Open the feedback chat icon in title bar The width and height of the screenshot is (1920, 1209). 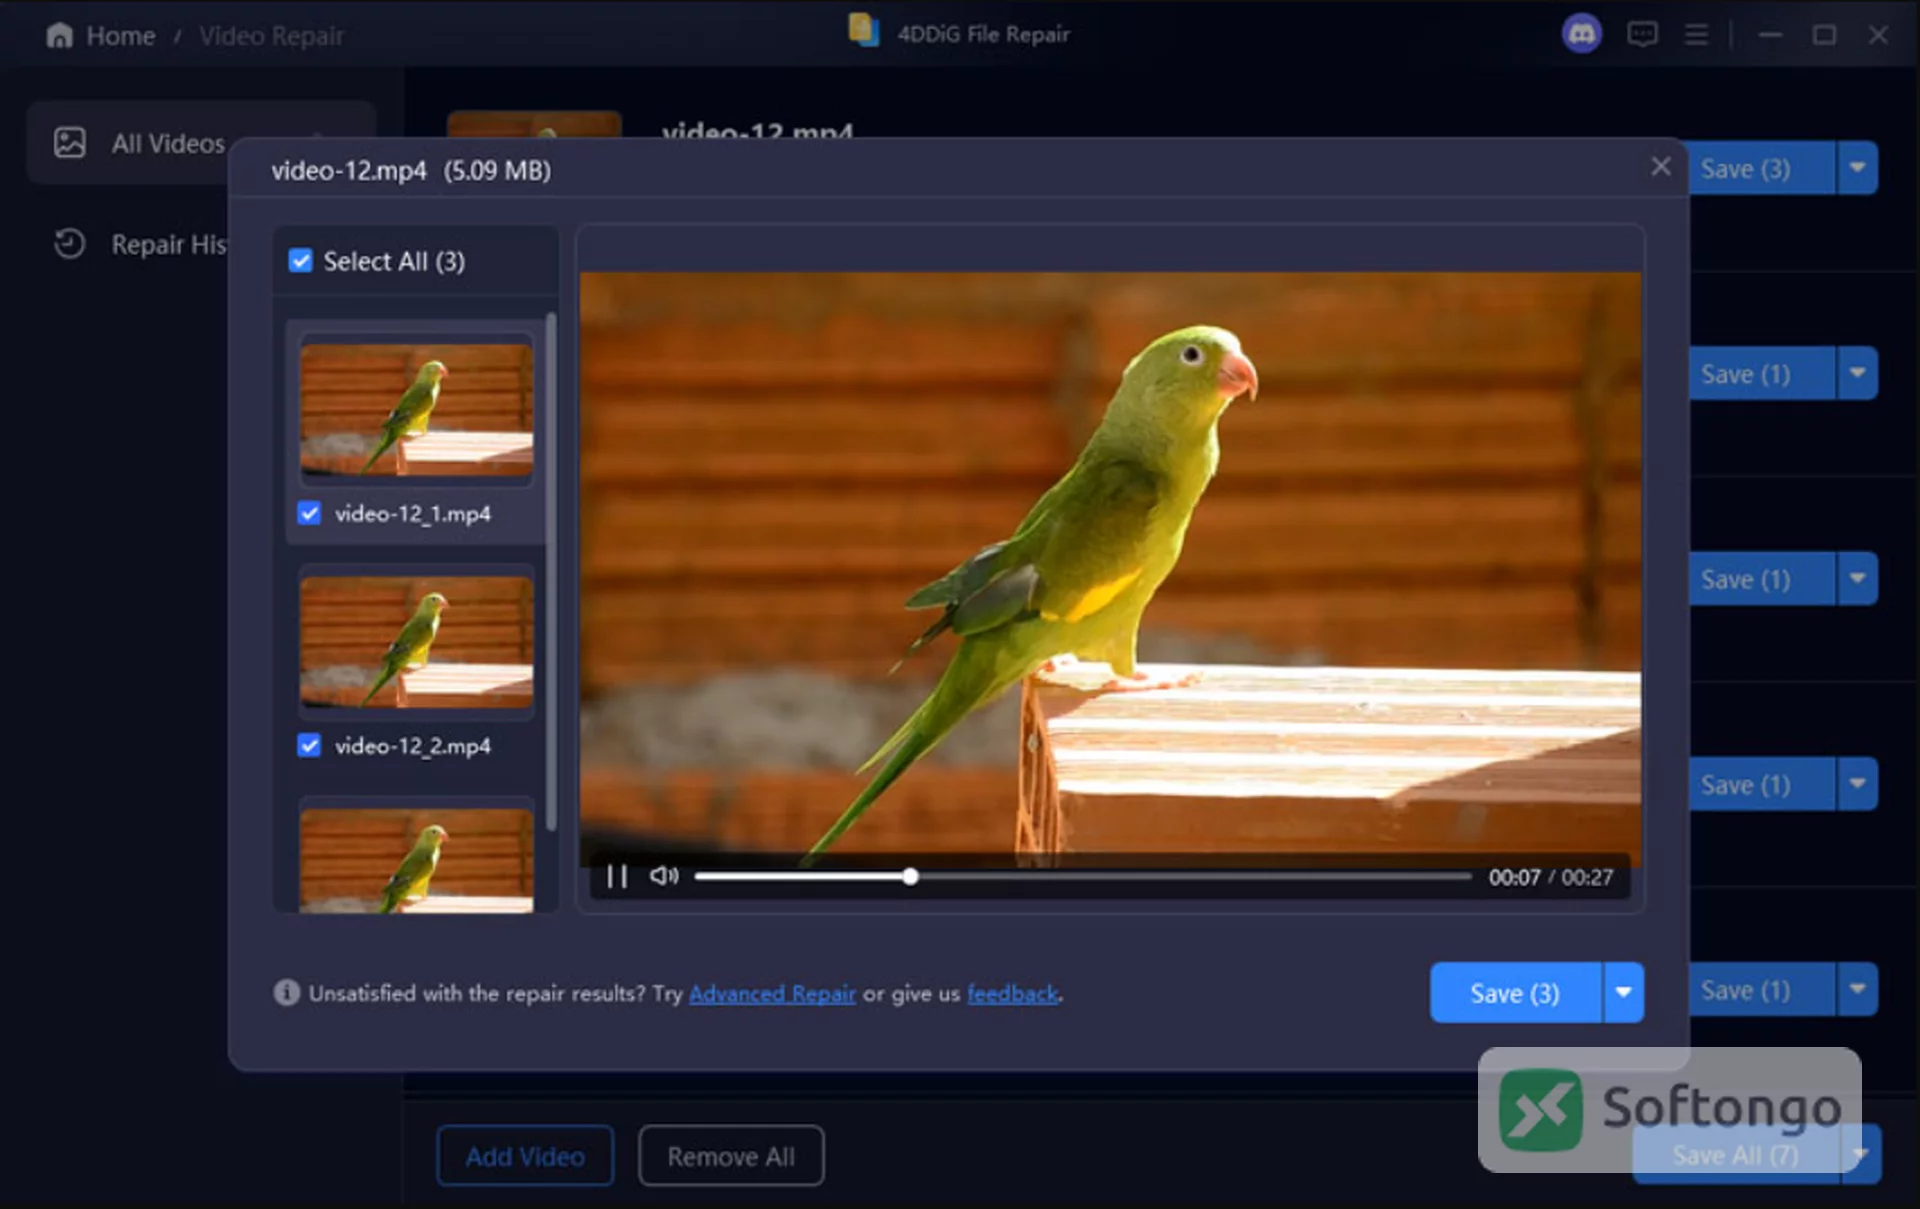[x=1642, y=35]
